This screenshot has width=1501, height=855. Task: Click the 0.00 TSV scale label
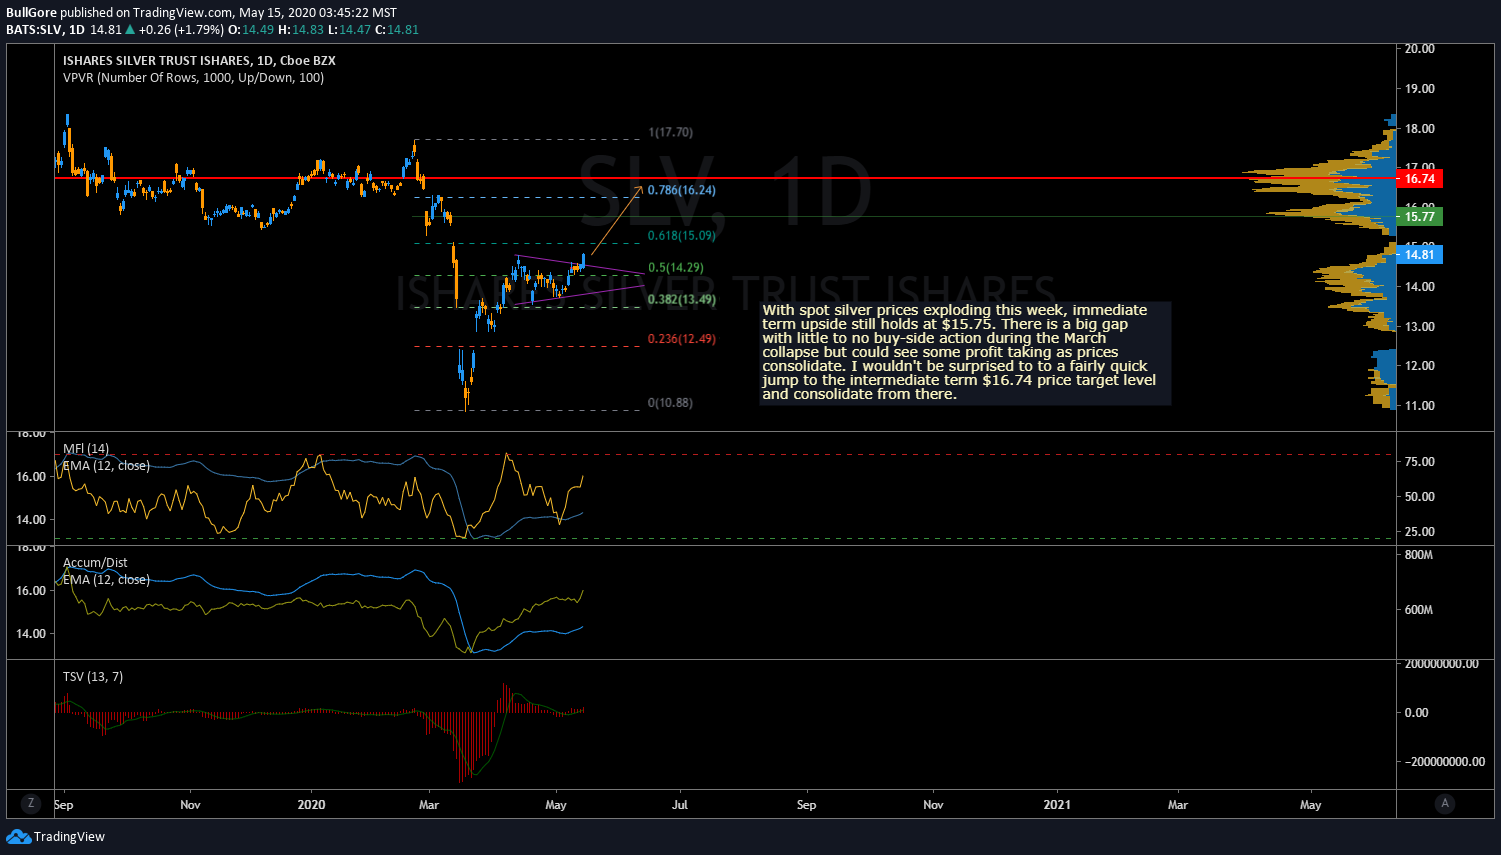coord(1416,713)
